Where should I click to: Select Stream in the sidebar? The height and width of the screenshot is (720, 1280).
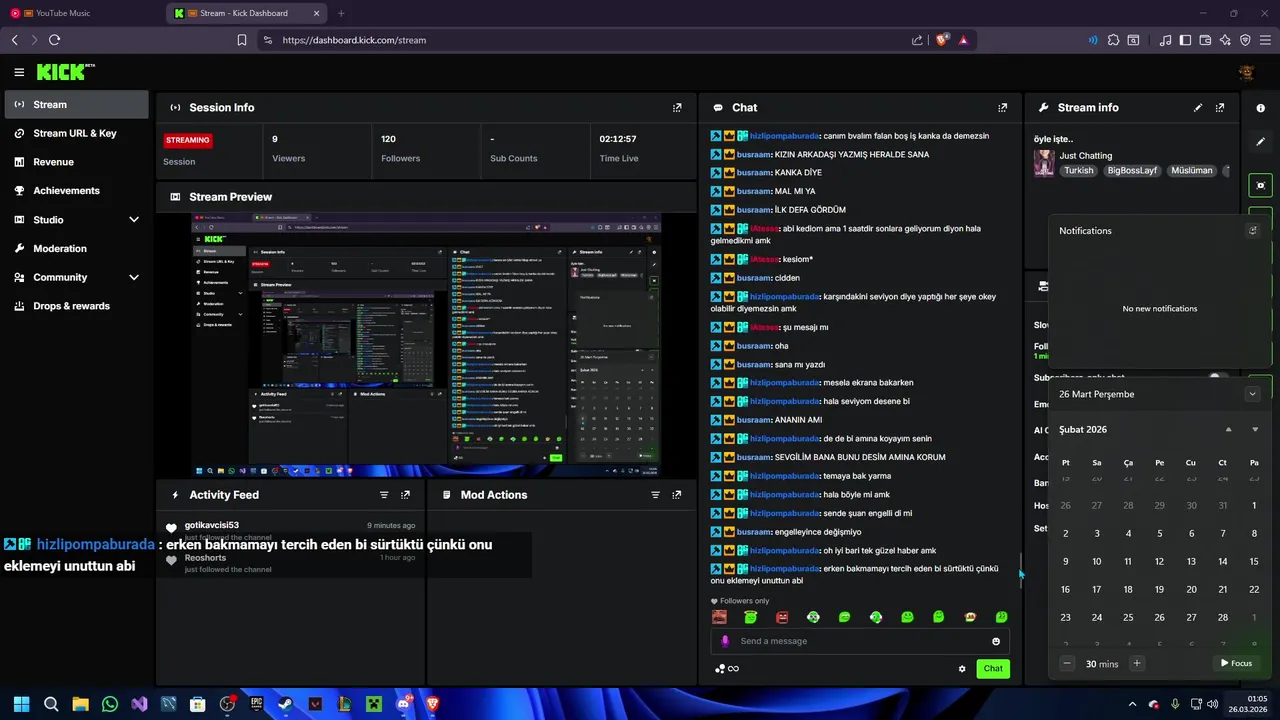76,104
